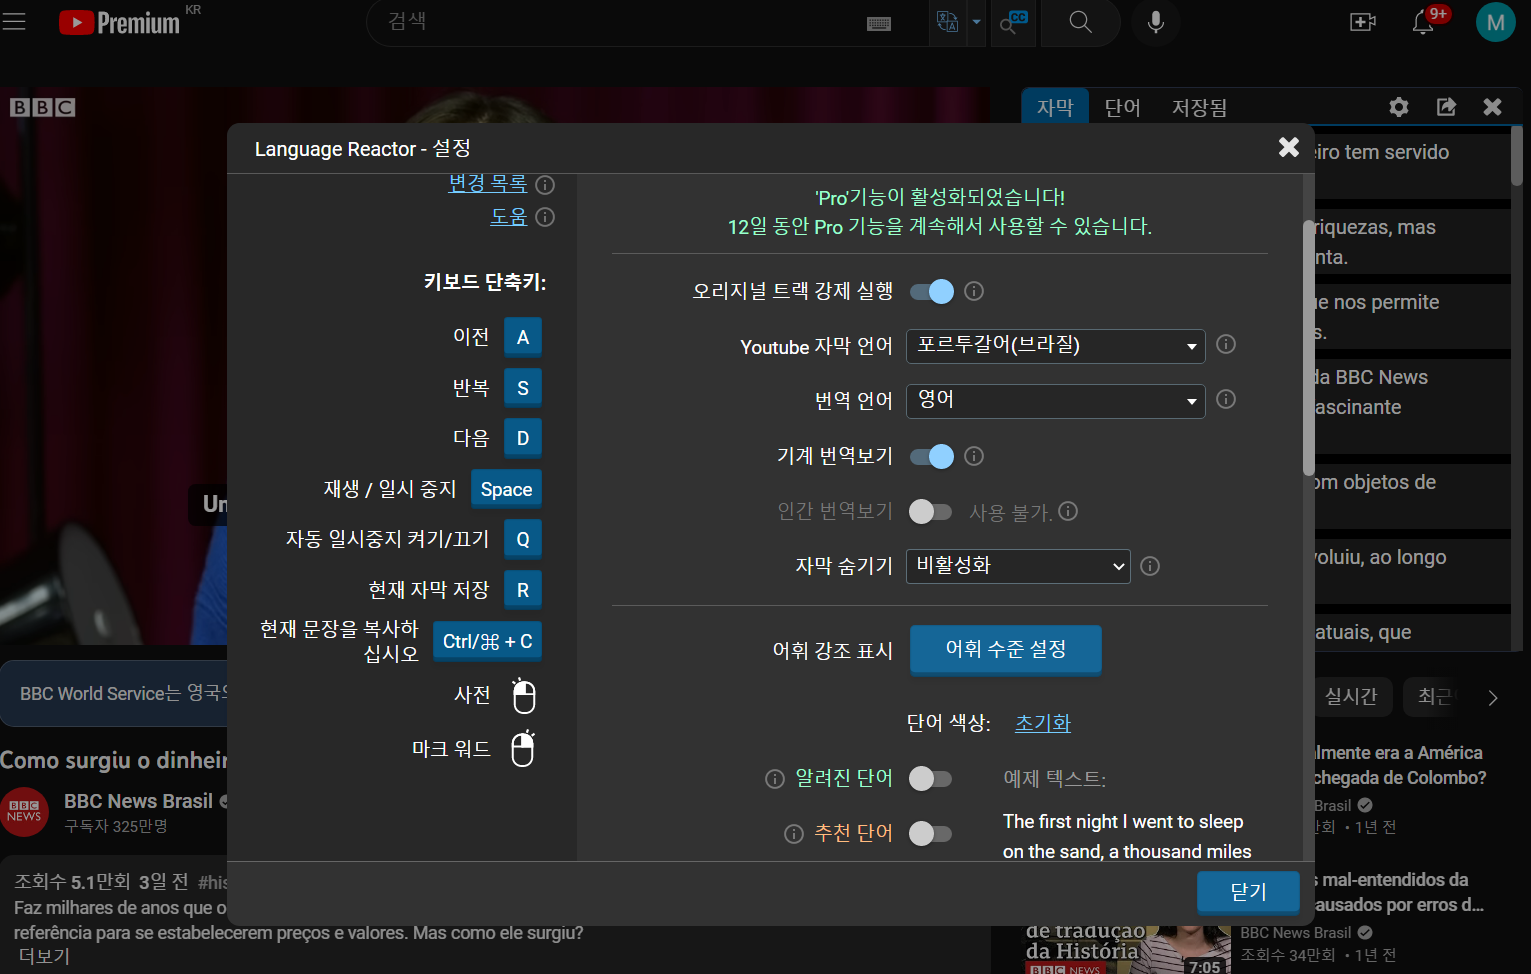Open the on-screen keyboard icon in search
1531x974 pixels.
coord(879,23)
